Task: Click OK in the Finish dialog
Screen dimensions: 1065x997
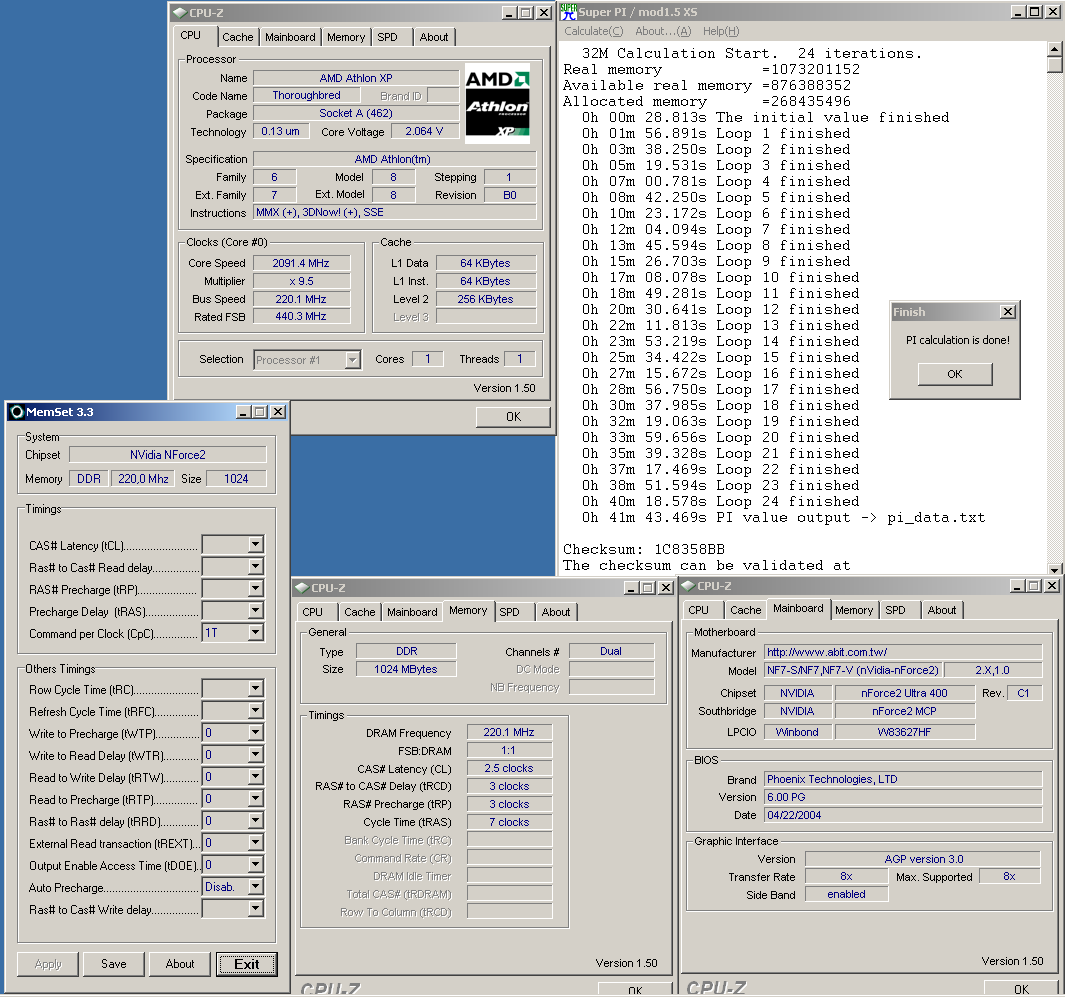Action: pyautogui.click(x=955, y=374)
